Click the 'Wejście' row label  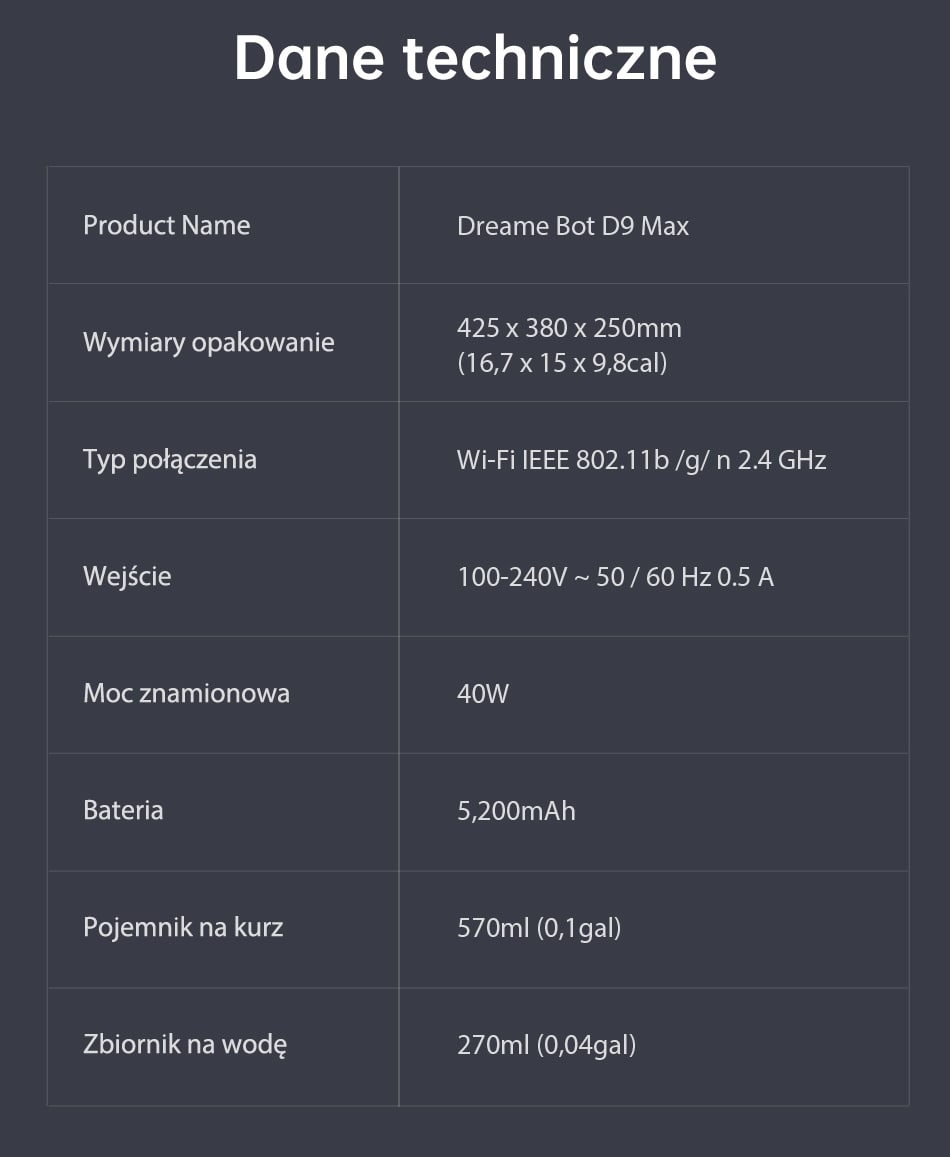[x=127, y=577]
